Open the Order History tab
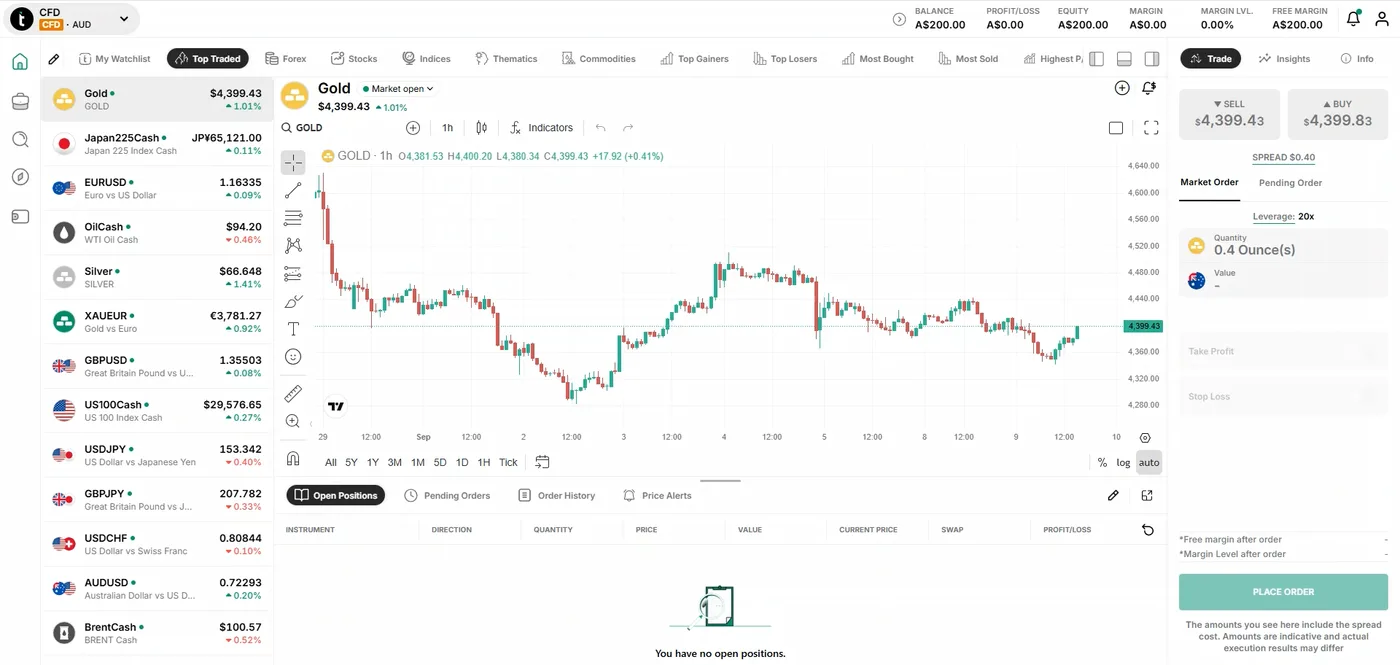The width and height of the screenshot is (1400, 665). 556,495
